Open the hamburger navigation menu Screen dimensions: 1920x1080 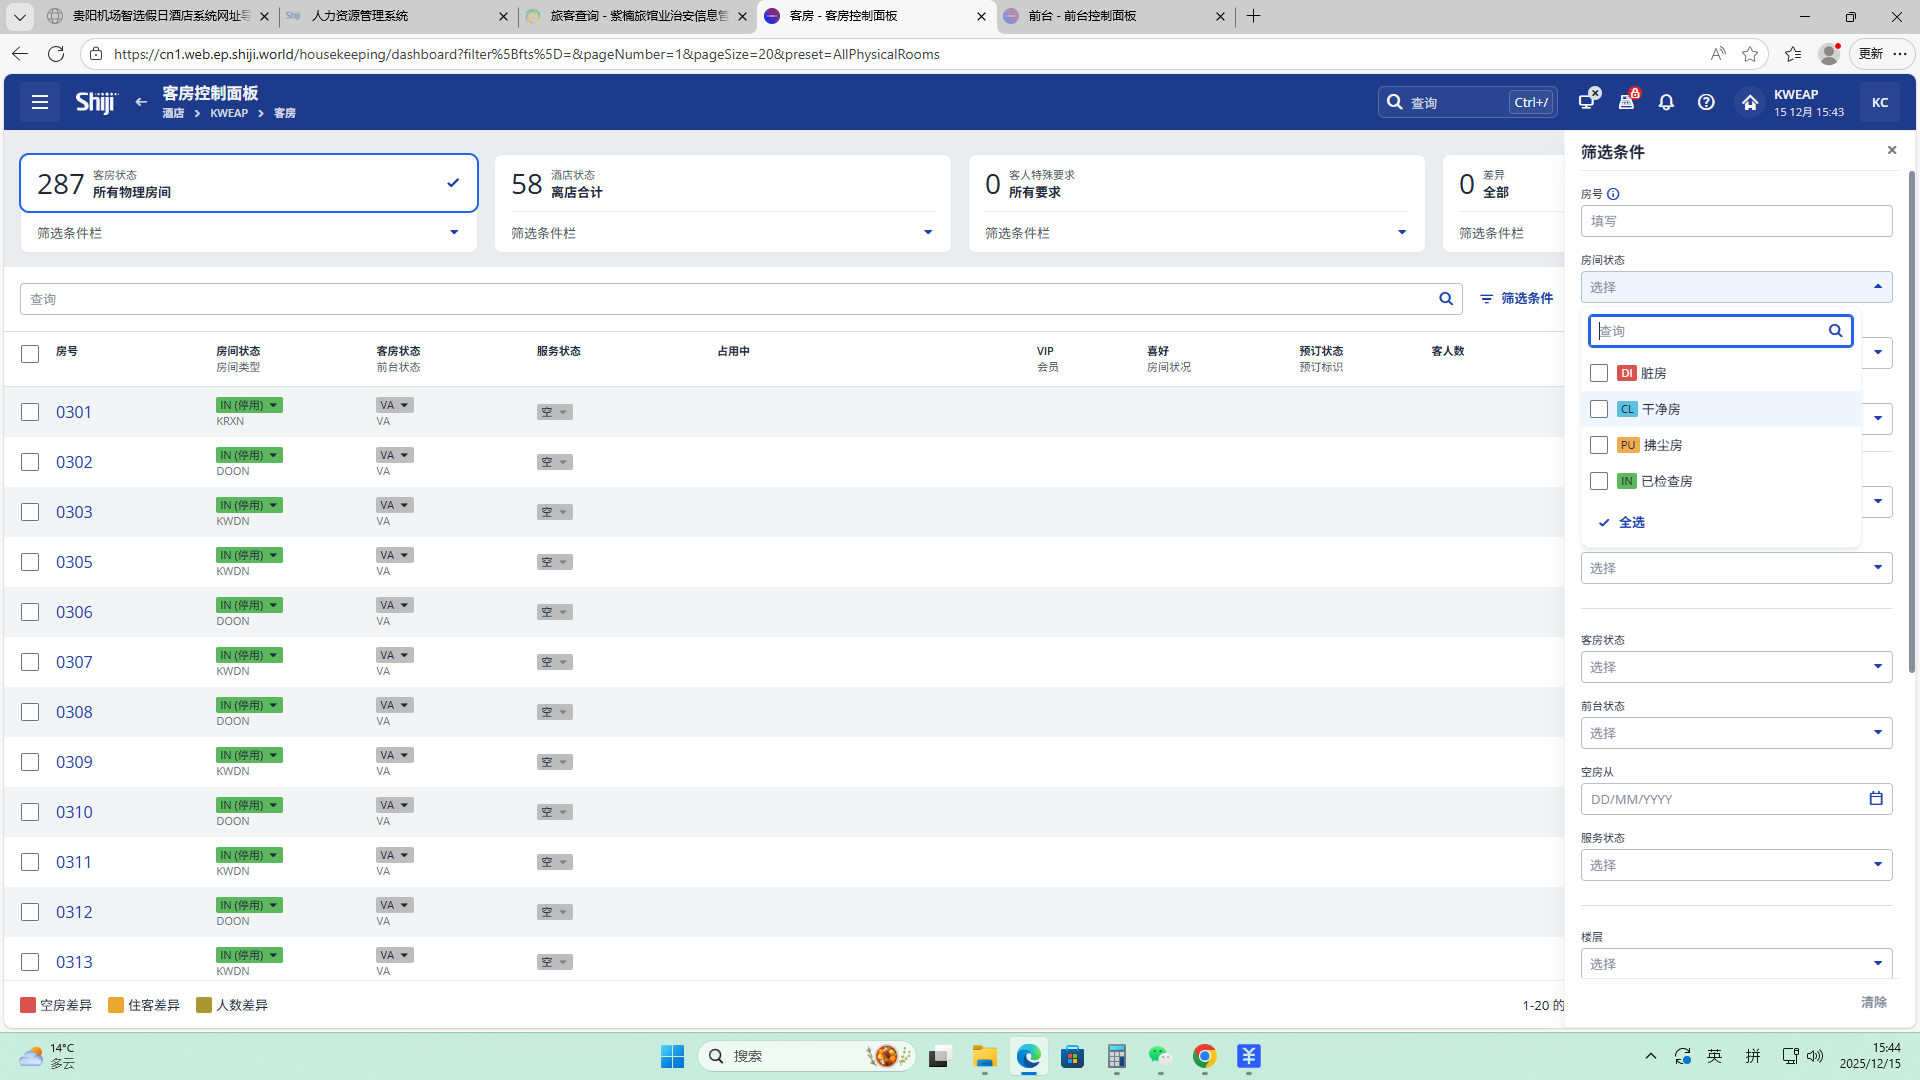[x=40, y=102]
